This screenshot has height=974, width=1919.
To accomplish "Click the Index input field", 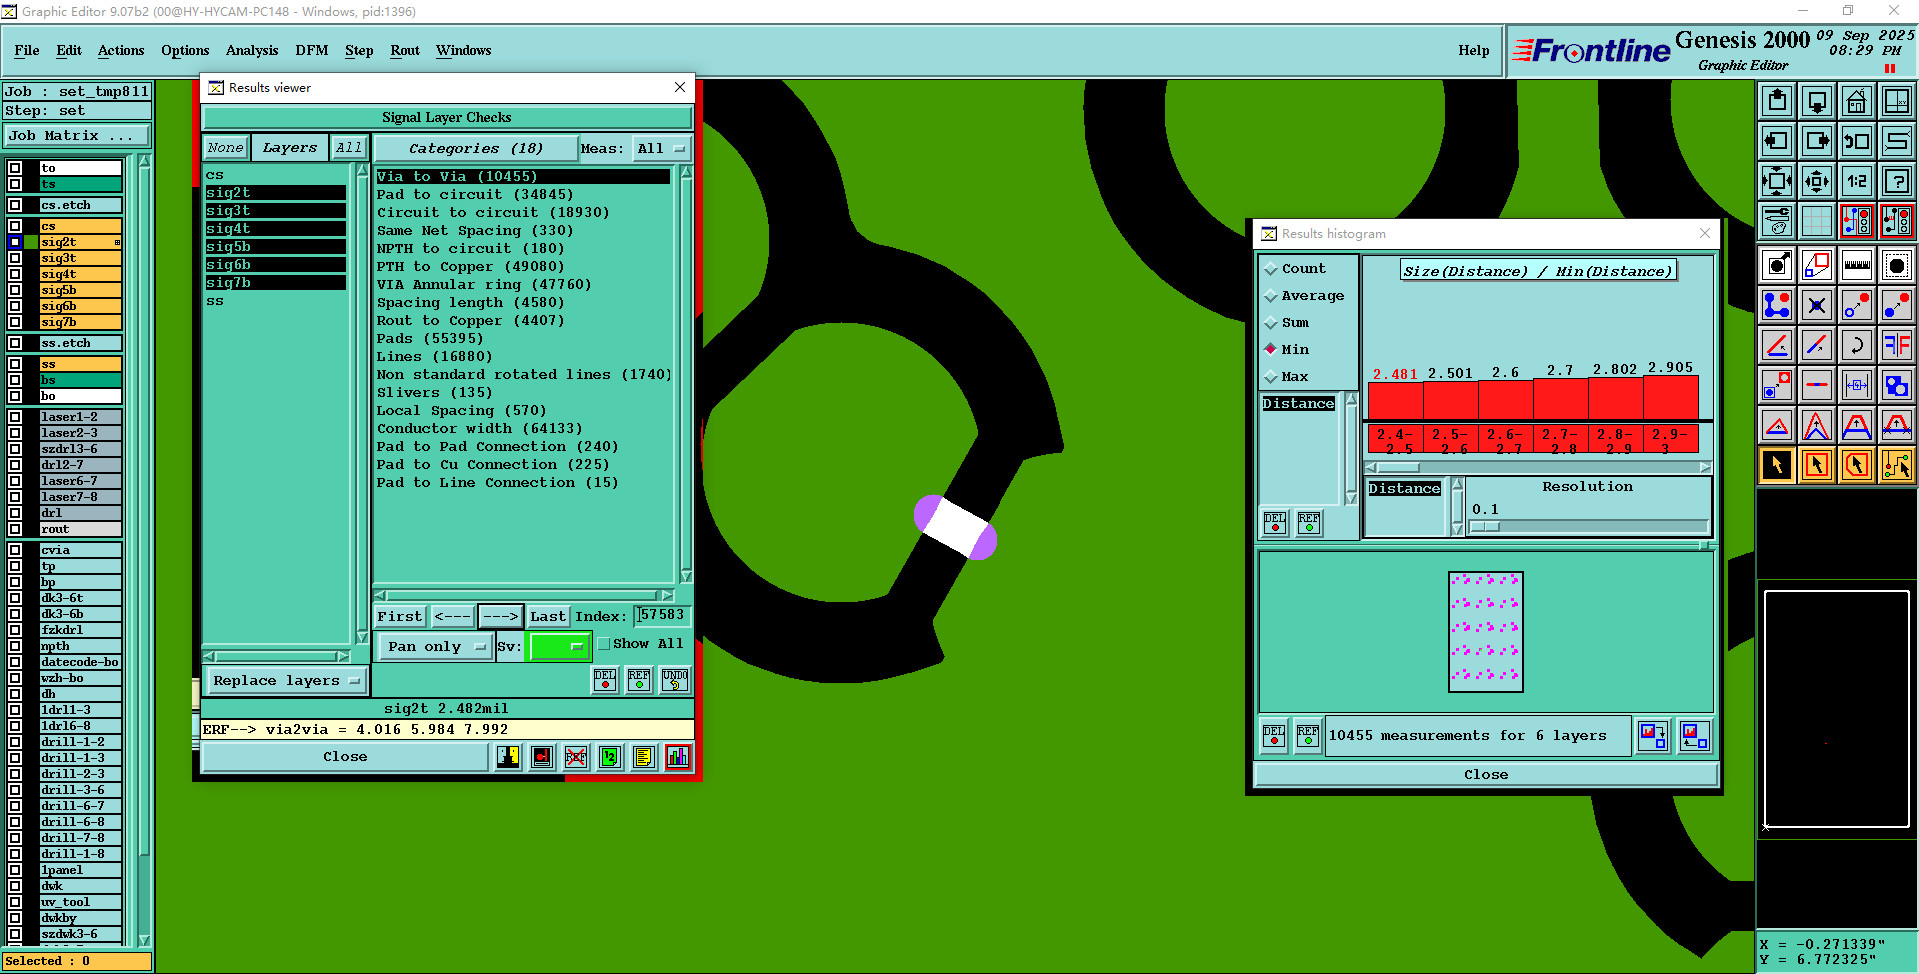I will [662, 616].
